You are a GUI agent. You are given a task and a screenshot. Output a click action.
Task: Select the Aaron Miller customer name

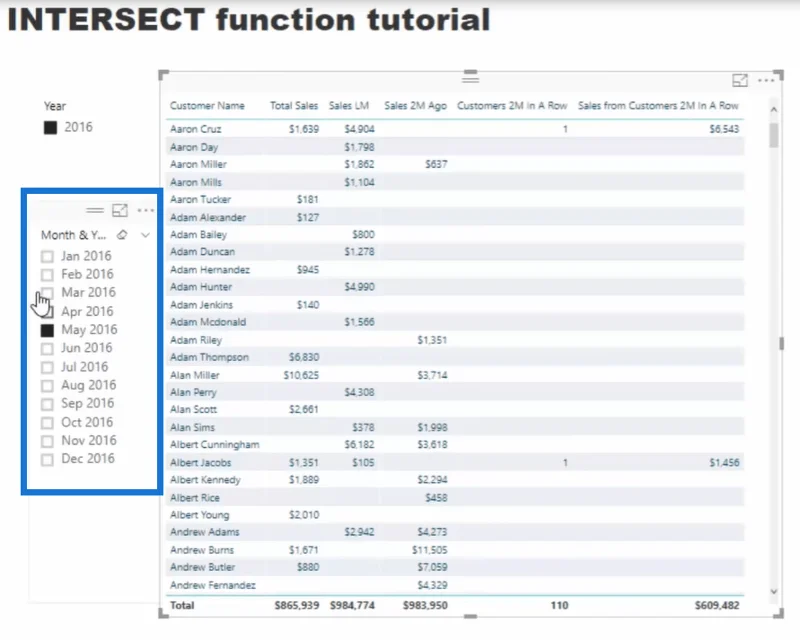198,164
